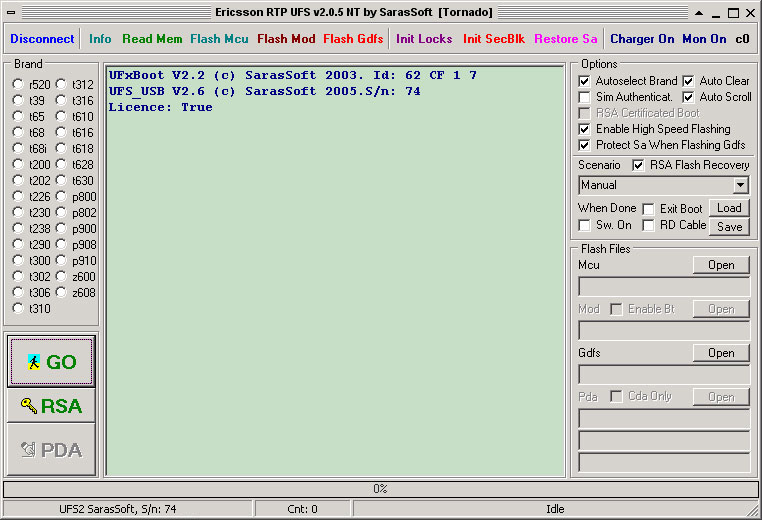Choose the z608 brand option

pyautogui.click(x=61, y=293)
